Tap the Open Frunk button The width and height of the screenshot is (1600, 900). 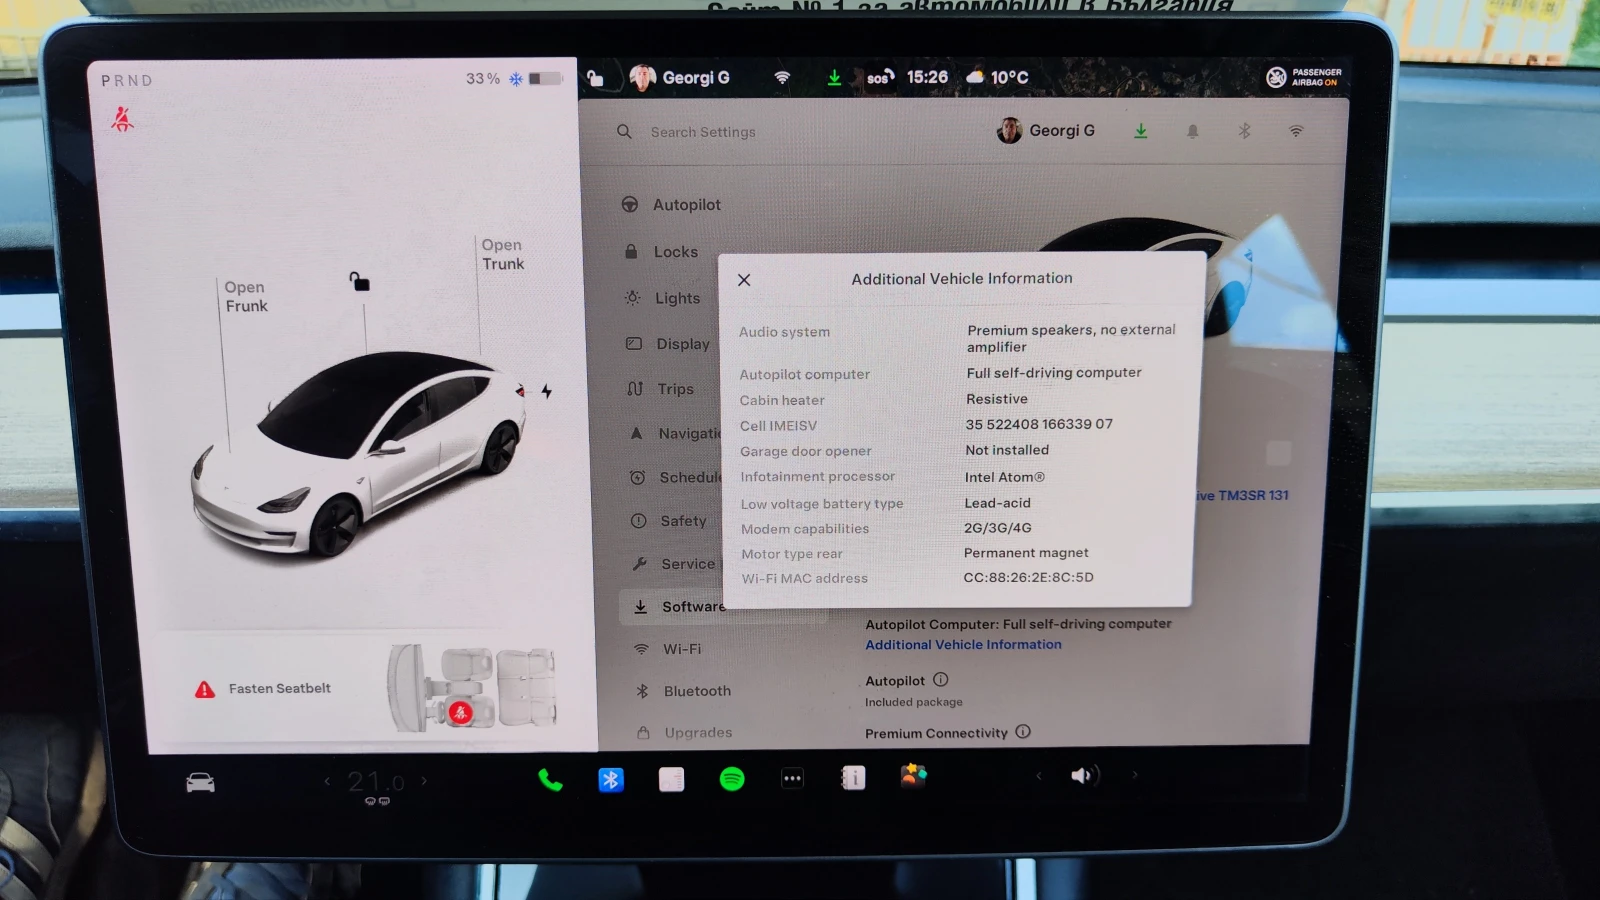point(246,296)
